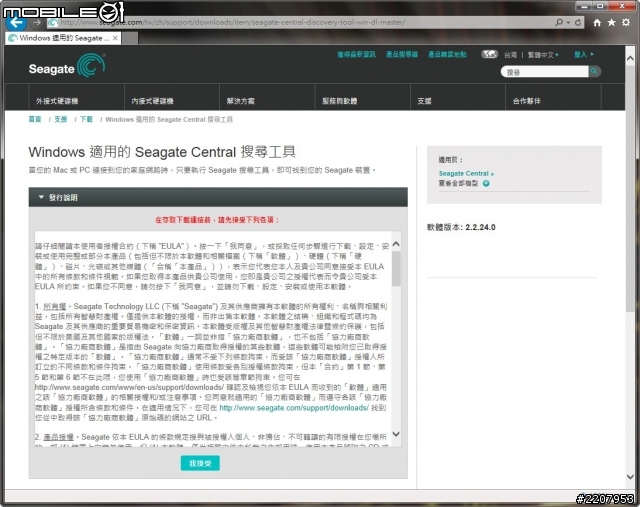Close the Windows 適用的 Seagate tab
This screenshot has width=640, height=507.
[x=115, y=38]
